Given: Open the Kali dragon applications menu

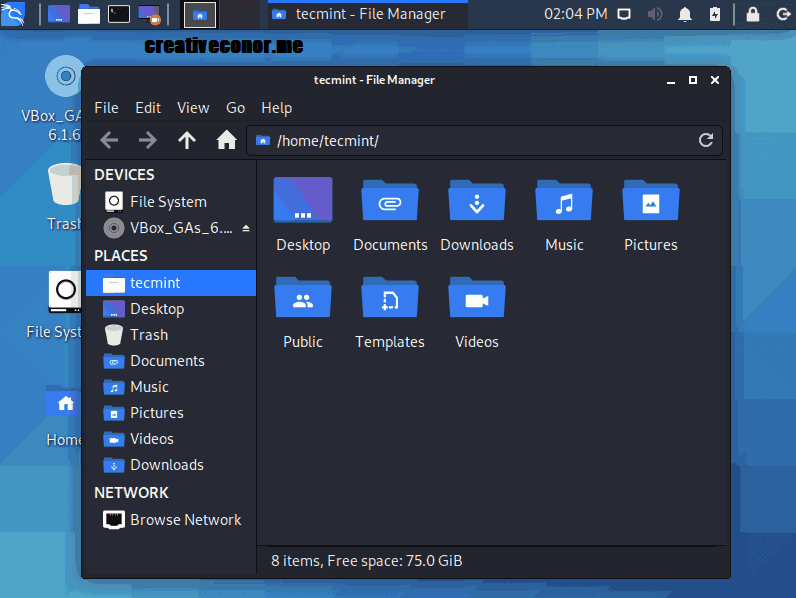Looking at the screenshot, I should pyautogui.click(x=13, y=14).
